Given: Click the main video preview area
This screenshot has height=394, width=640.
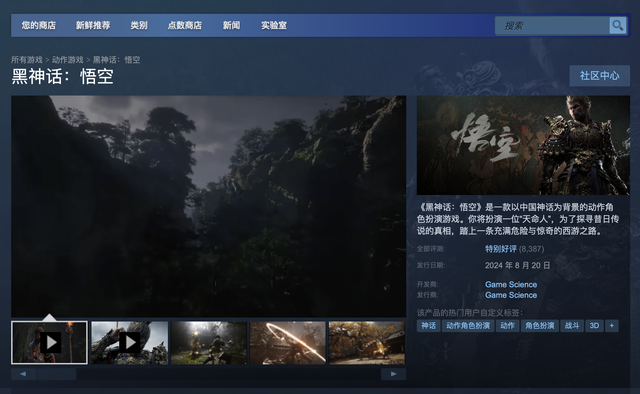Looking at the screenshot, I should (x=209, y=207).
